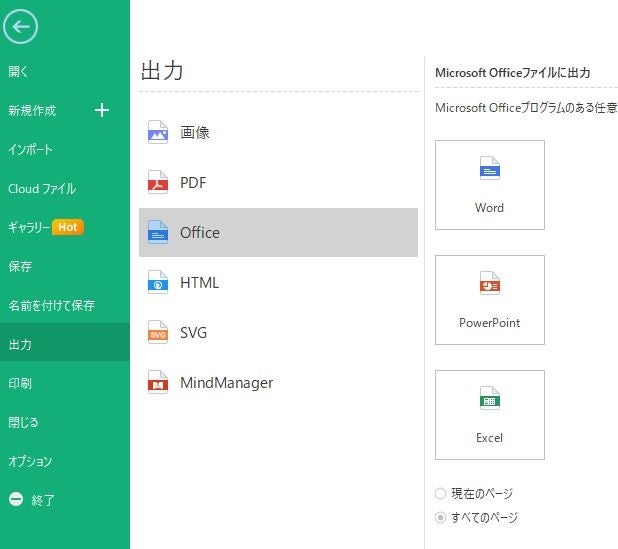
Task: Click the Microsoft Officeプログラムのある任意 description text
Action: [x=526, y=108]
